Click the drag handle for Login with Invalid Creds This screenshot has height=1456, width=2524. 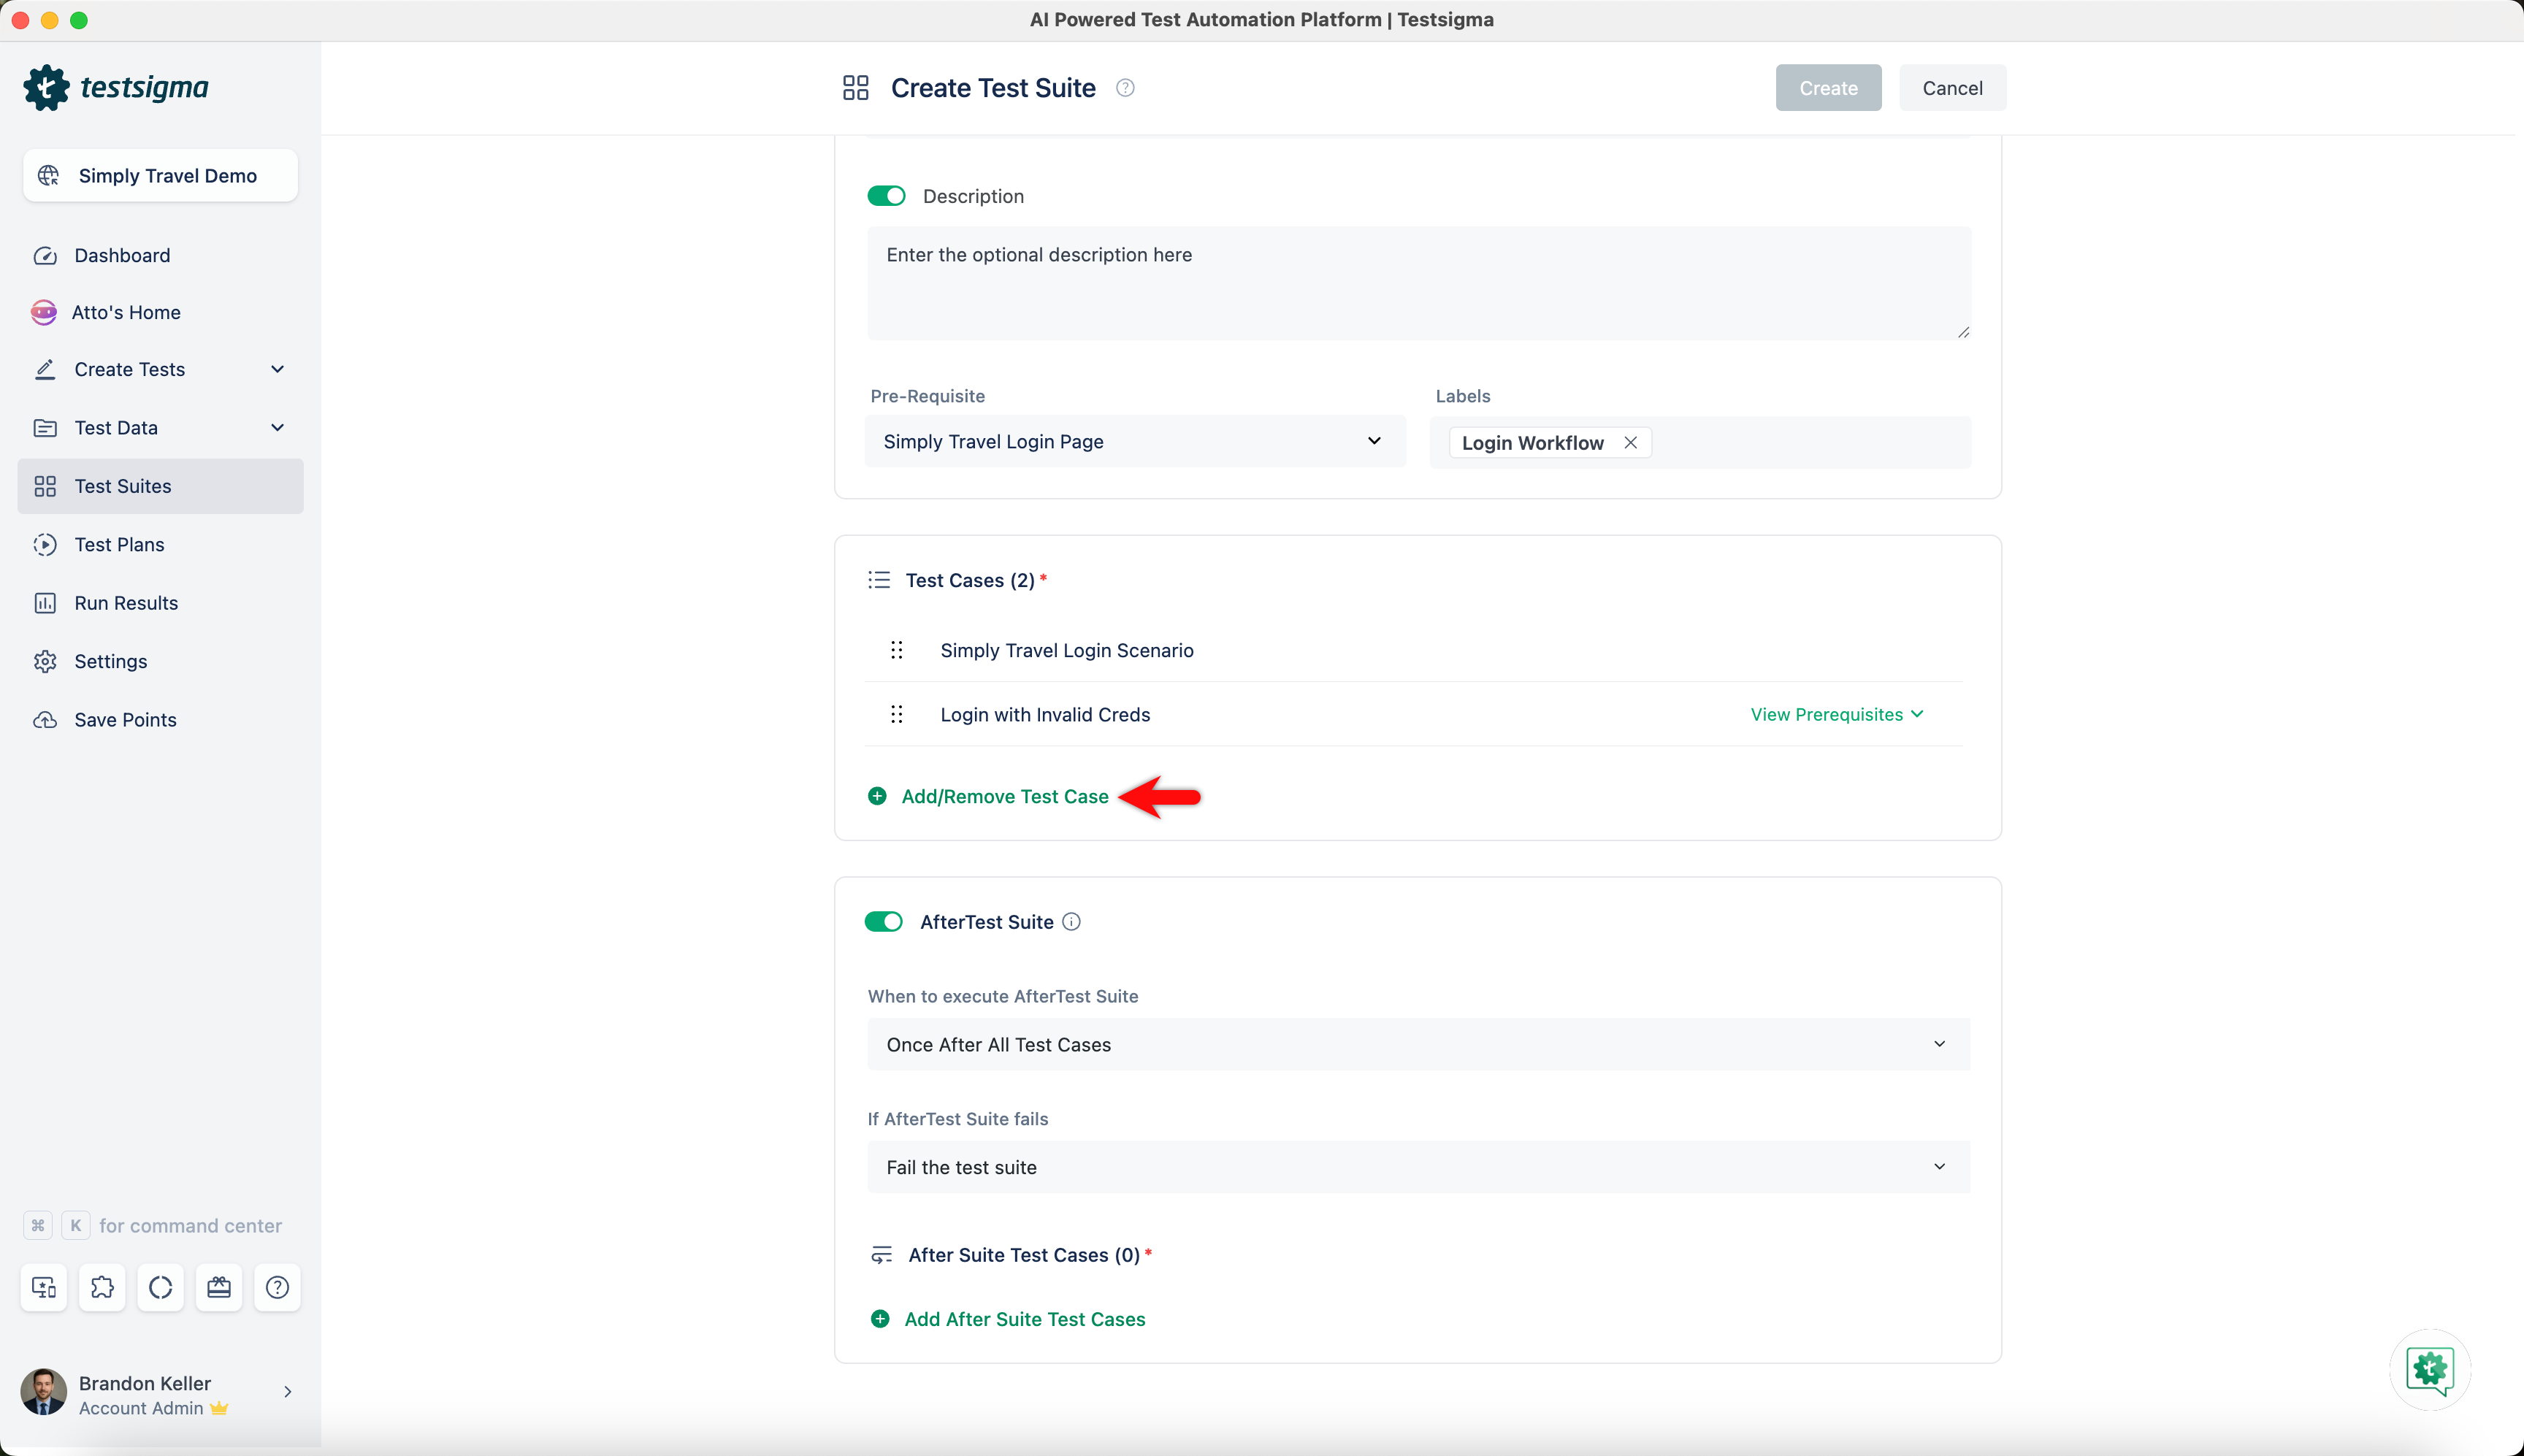[x=896, y=714]
